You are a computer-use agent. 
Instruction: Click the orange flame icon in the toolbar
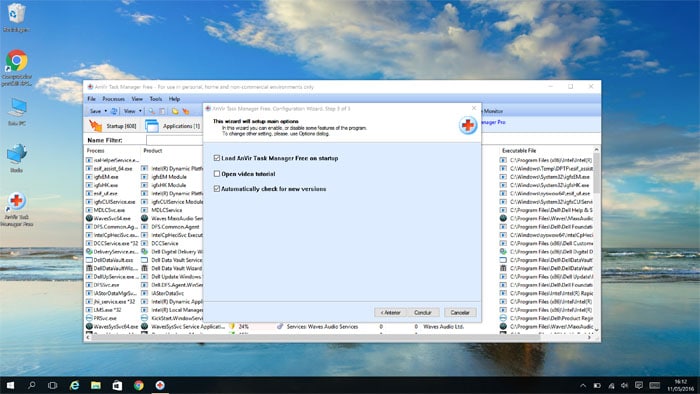pos(186,111)
